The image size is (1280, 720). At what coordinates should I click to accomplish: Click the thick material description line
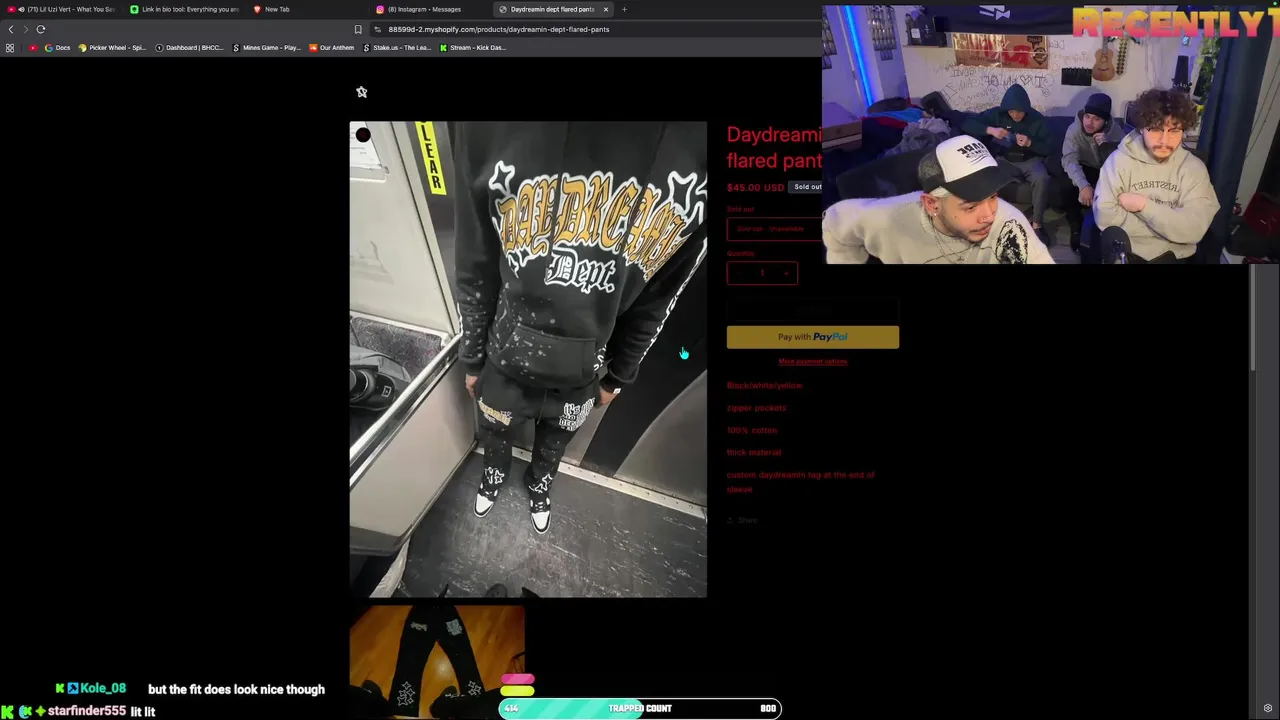click(754, 452)
